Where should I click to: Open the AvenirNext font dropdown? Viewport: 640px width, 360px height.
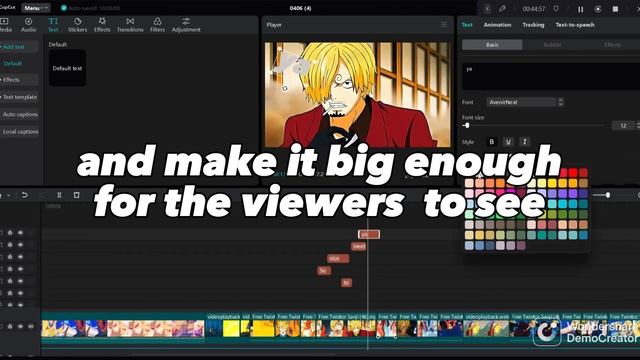tap(521, 102)
